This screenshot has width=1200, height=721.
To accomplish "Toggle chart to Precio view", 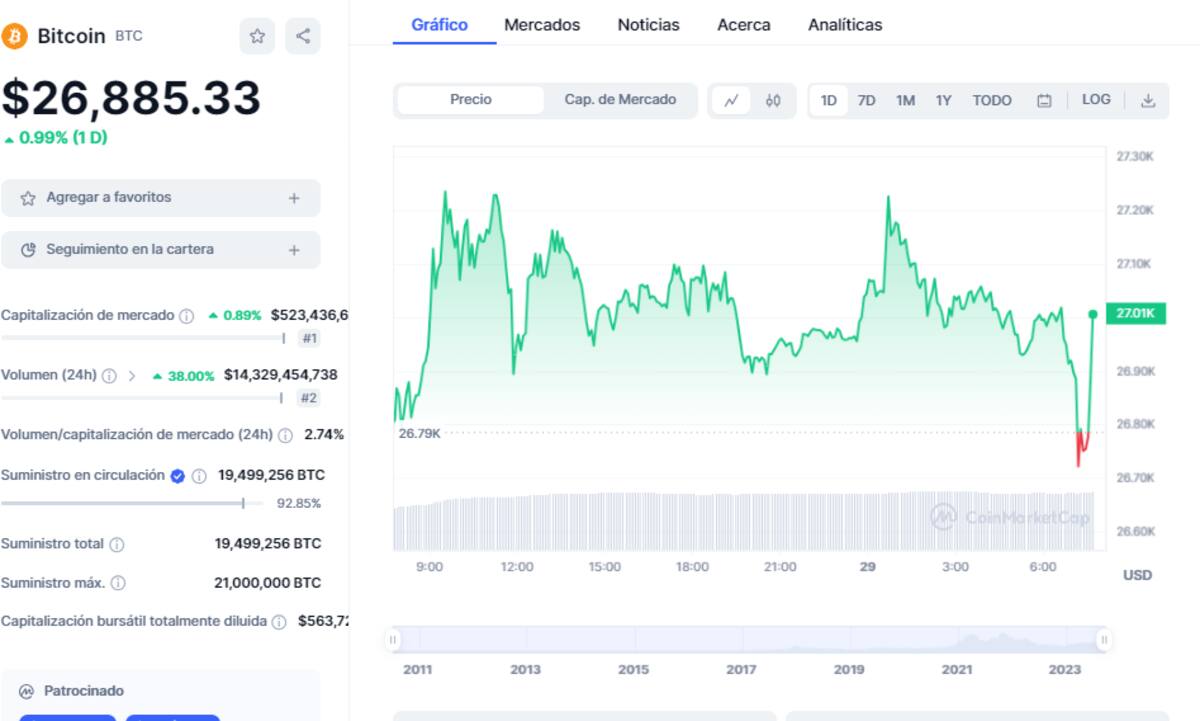I will [x=471, y=100].
